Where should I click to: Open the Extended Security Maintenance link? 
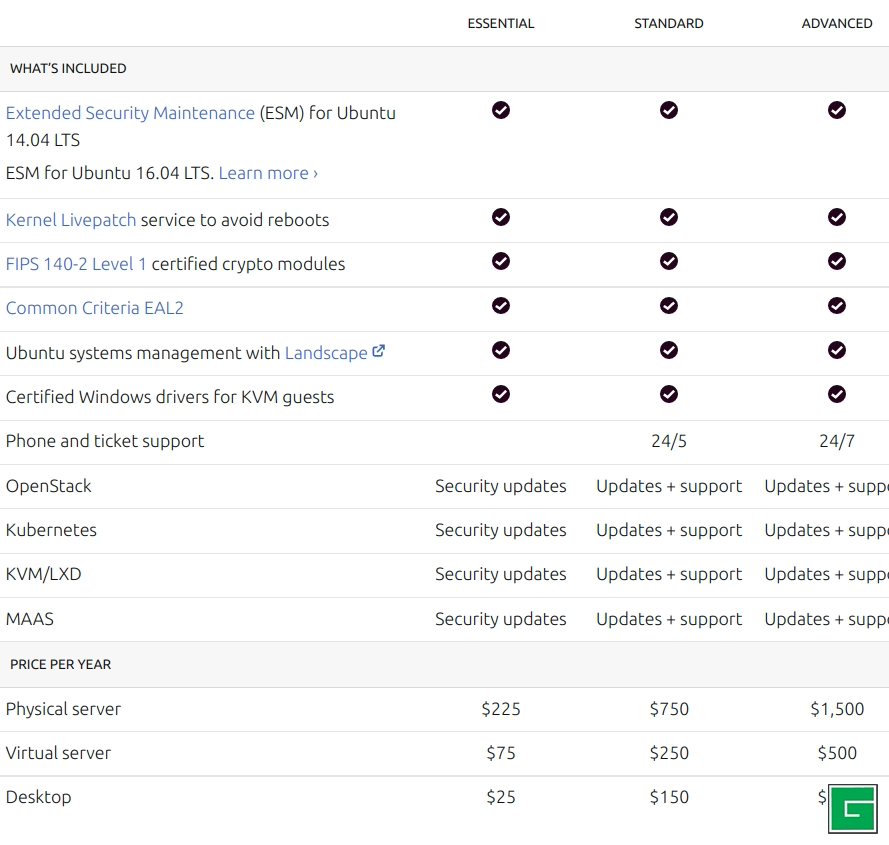tap(130, 113)
